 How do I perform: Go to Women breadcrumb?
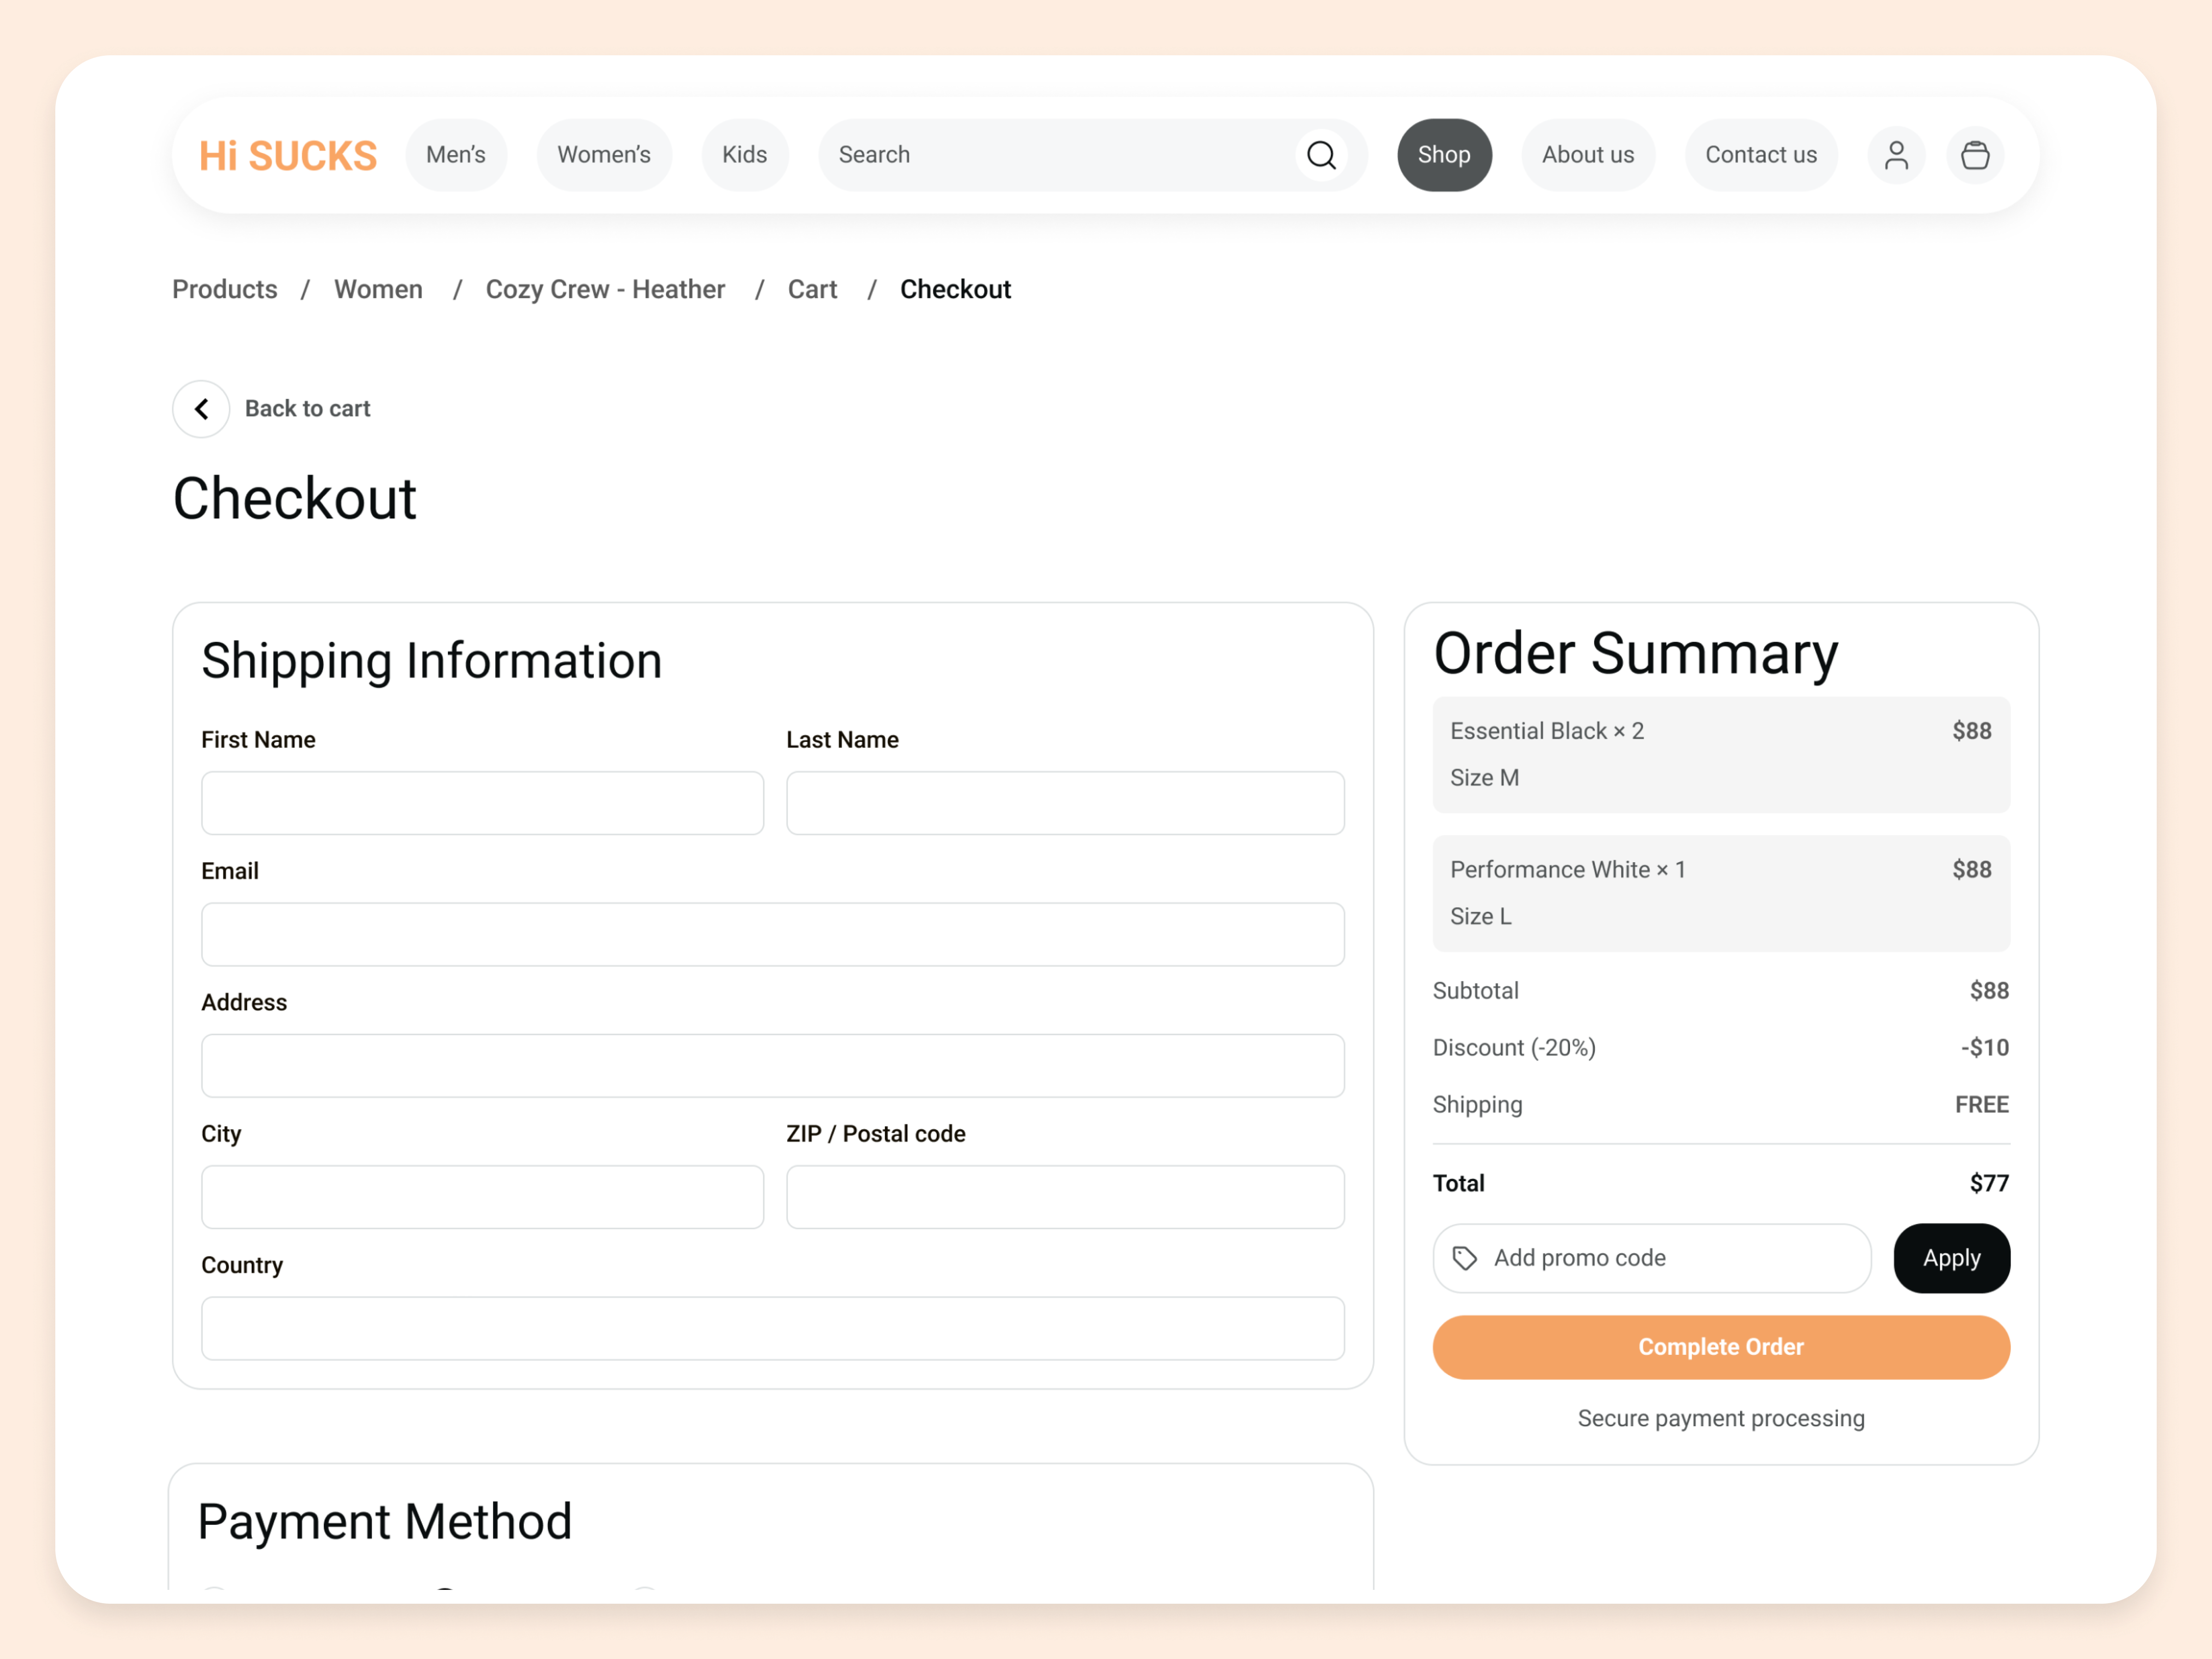point(378,289)
